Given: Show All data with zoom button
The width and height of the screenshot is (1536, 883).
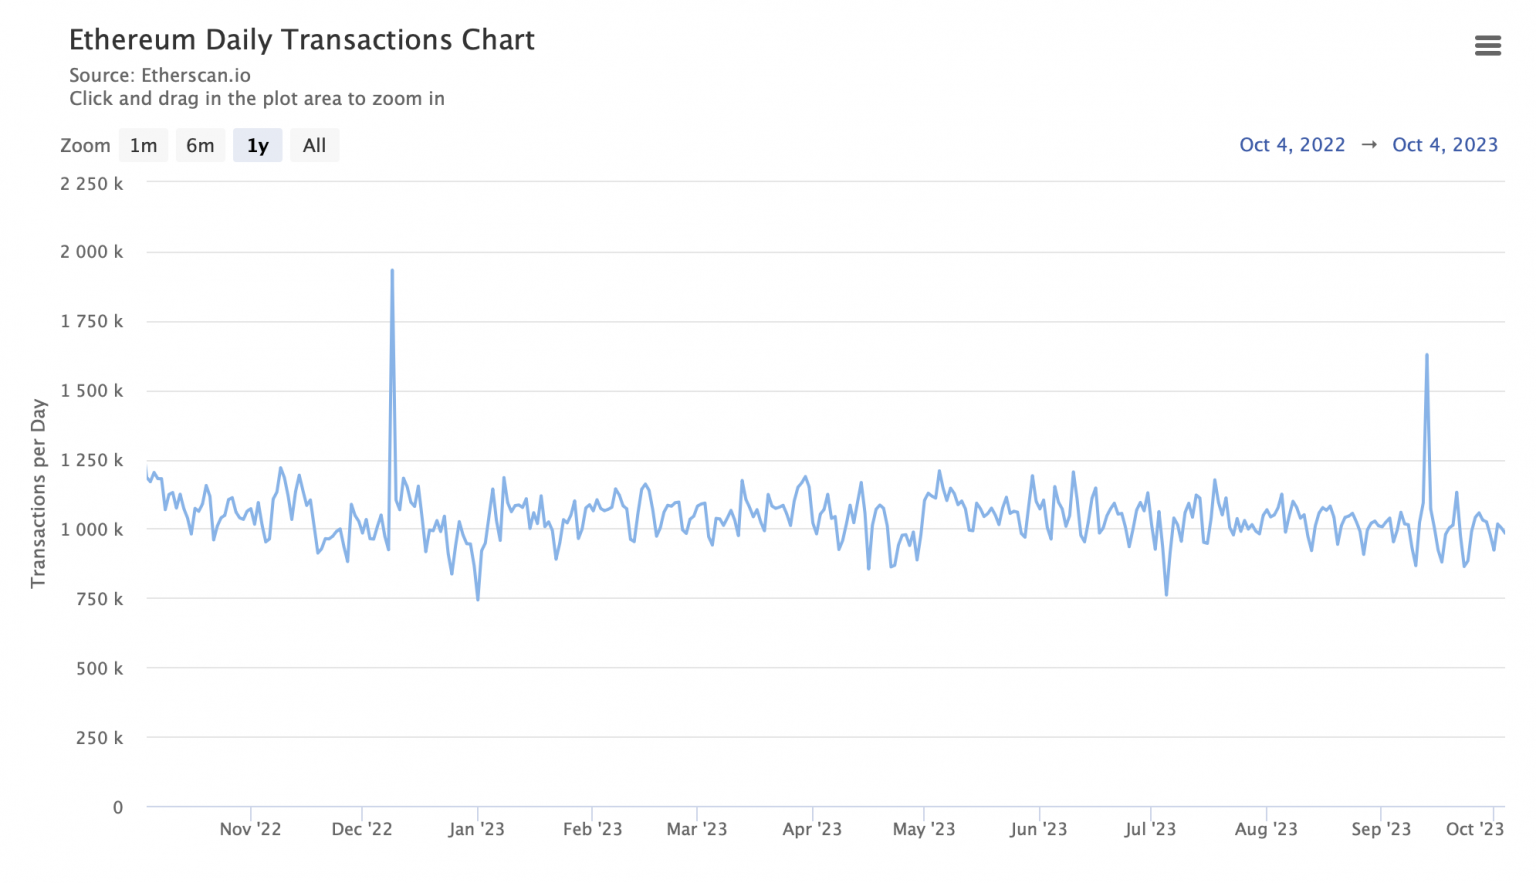Looking at the screenshot, I should pos(314,146).
